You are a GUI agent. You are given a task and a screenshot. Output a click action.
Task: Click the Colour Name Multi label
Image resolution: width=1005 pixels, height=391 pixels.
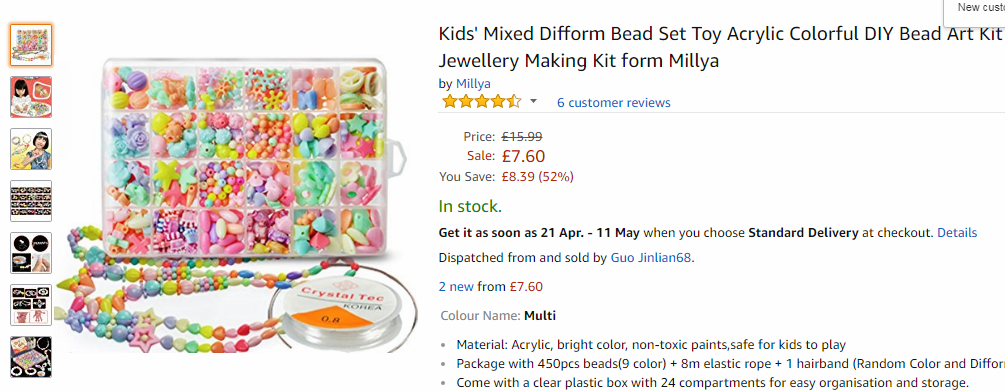[x=498, y=316]
